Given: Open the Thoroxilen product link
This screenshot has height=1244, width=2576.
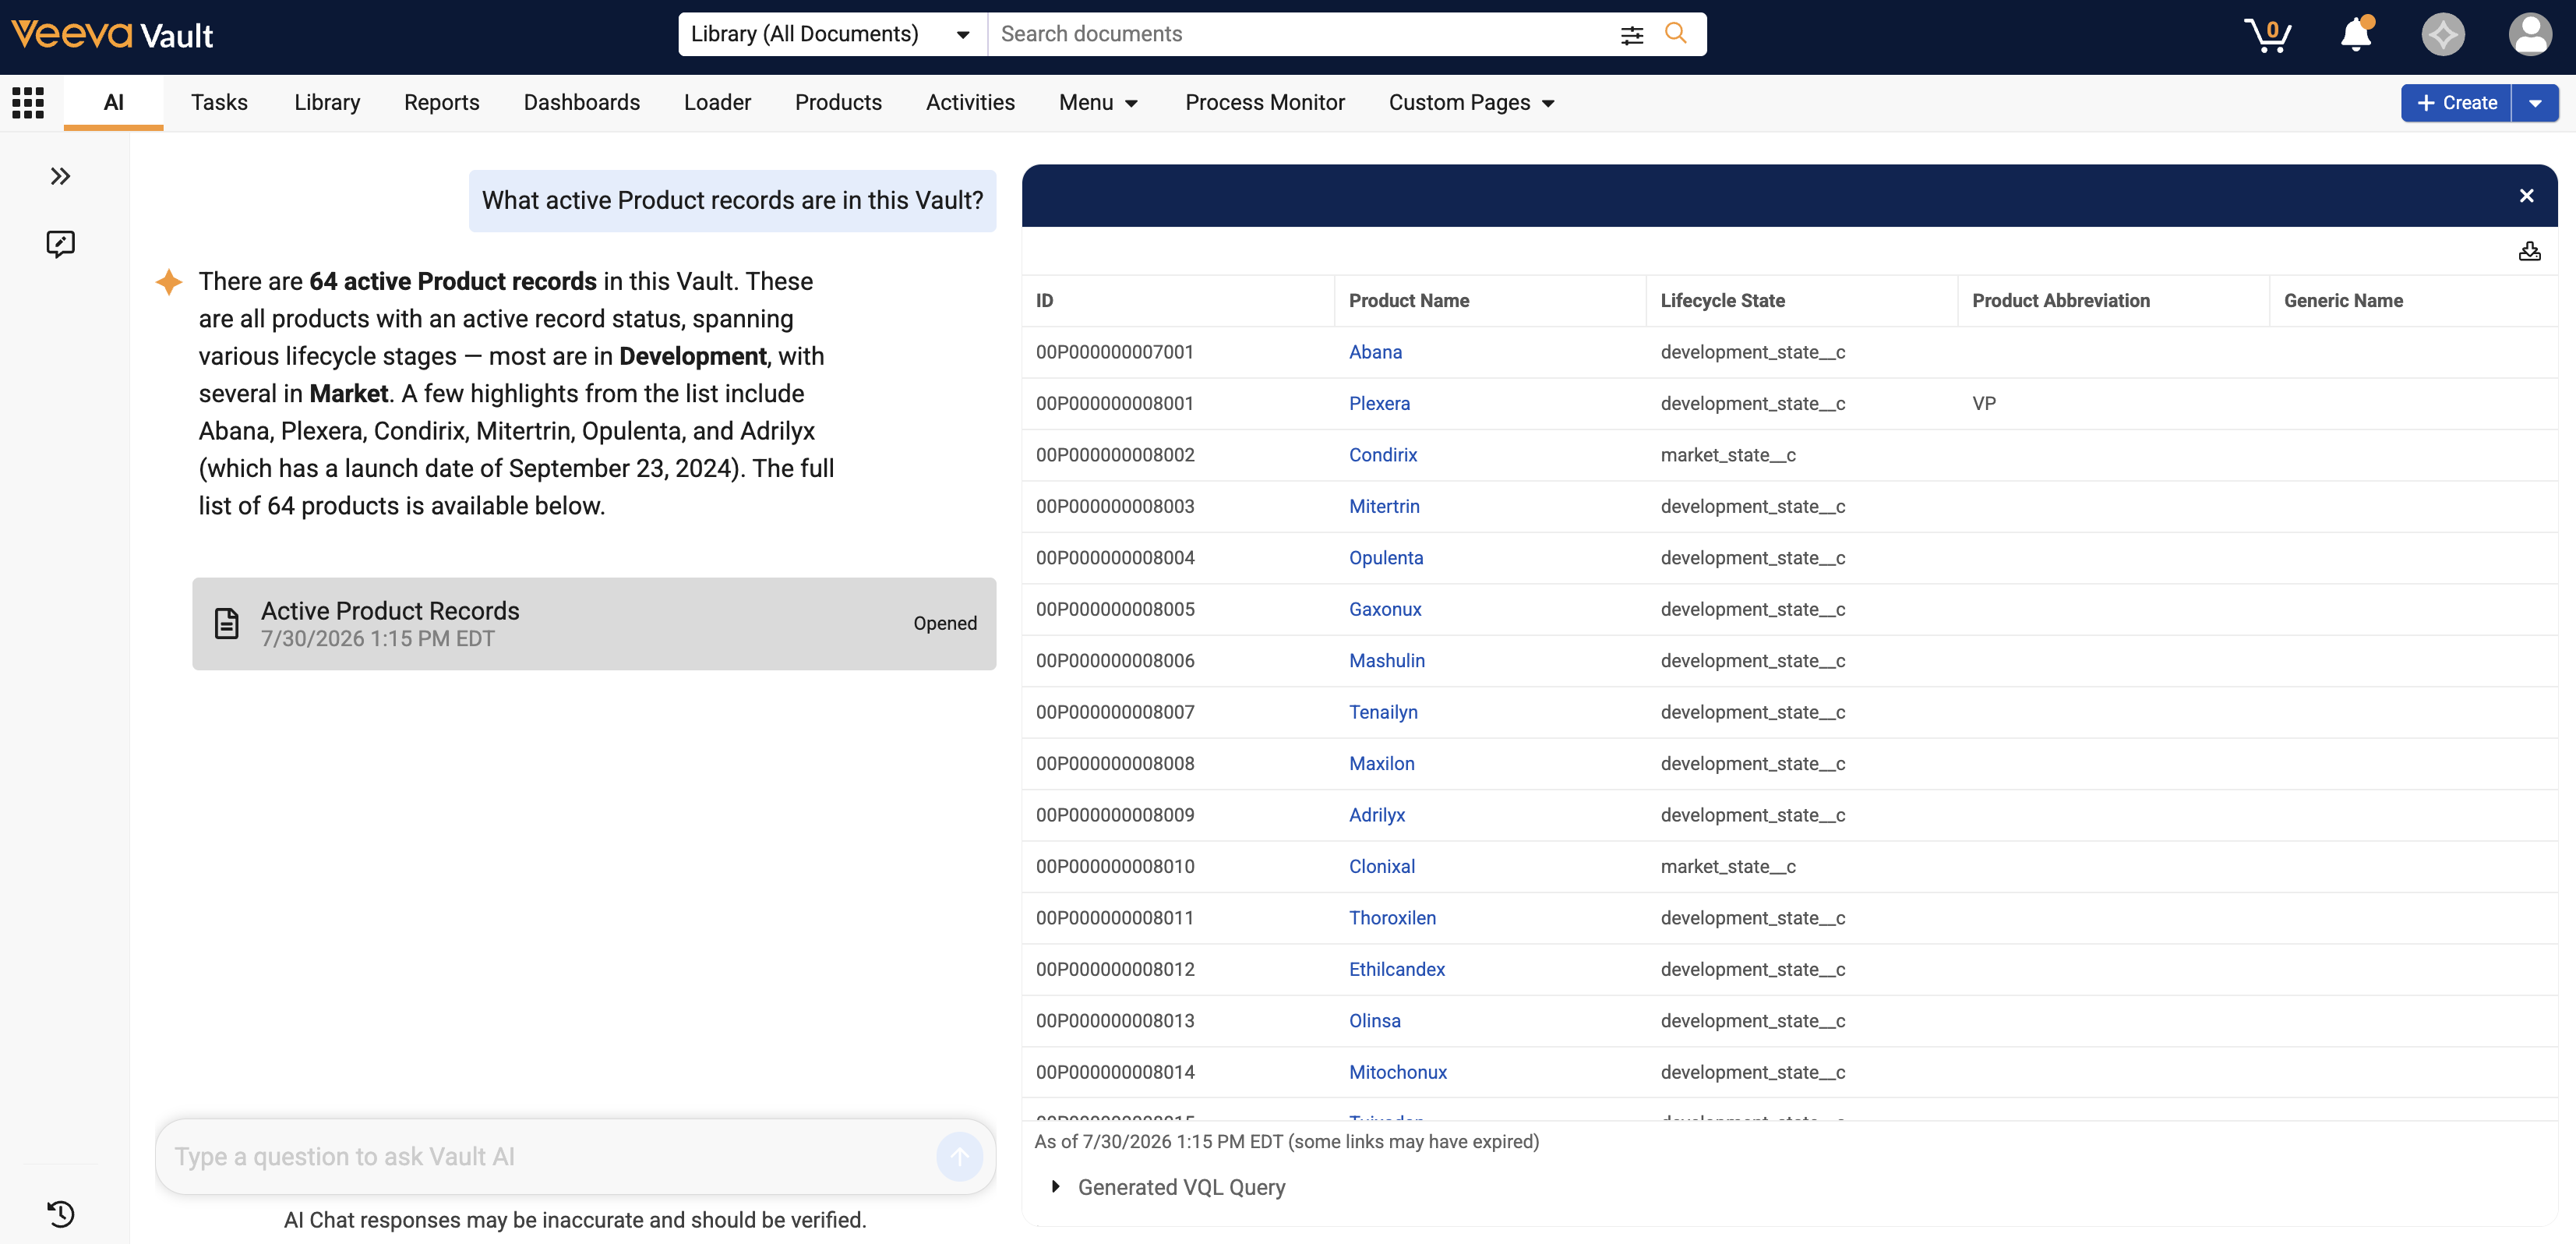Looking at the screenshot, I should click(1392, 918).
